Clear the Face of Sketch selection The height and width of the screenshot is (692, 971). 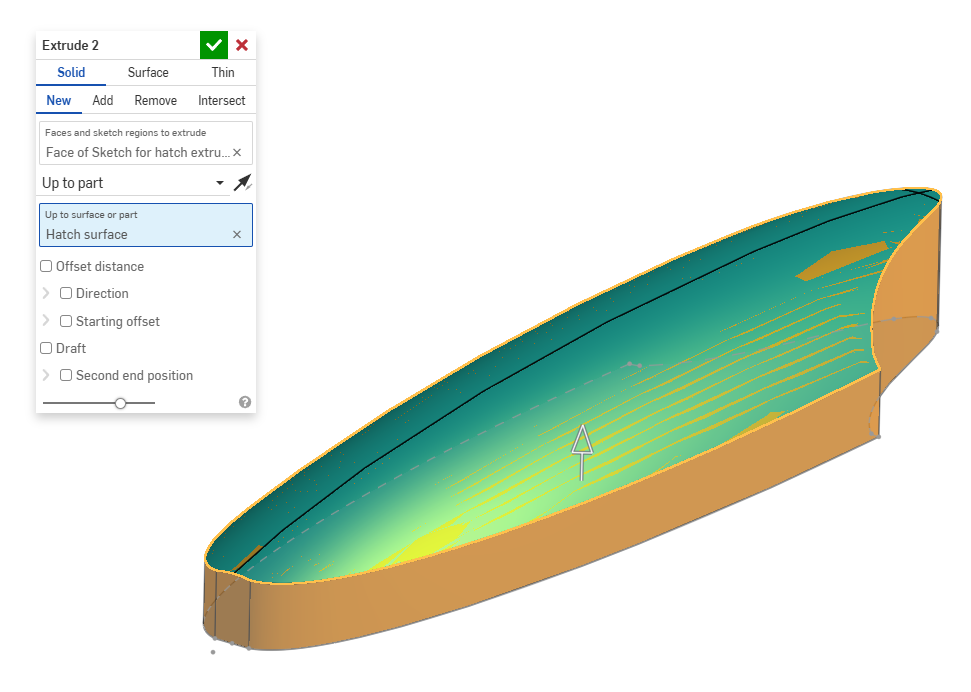237,152
